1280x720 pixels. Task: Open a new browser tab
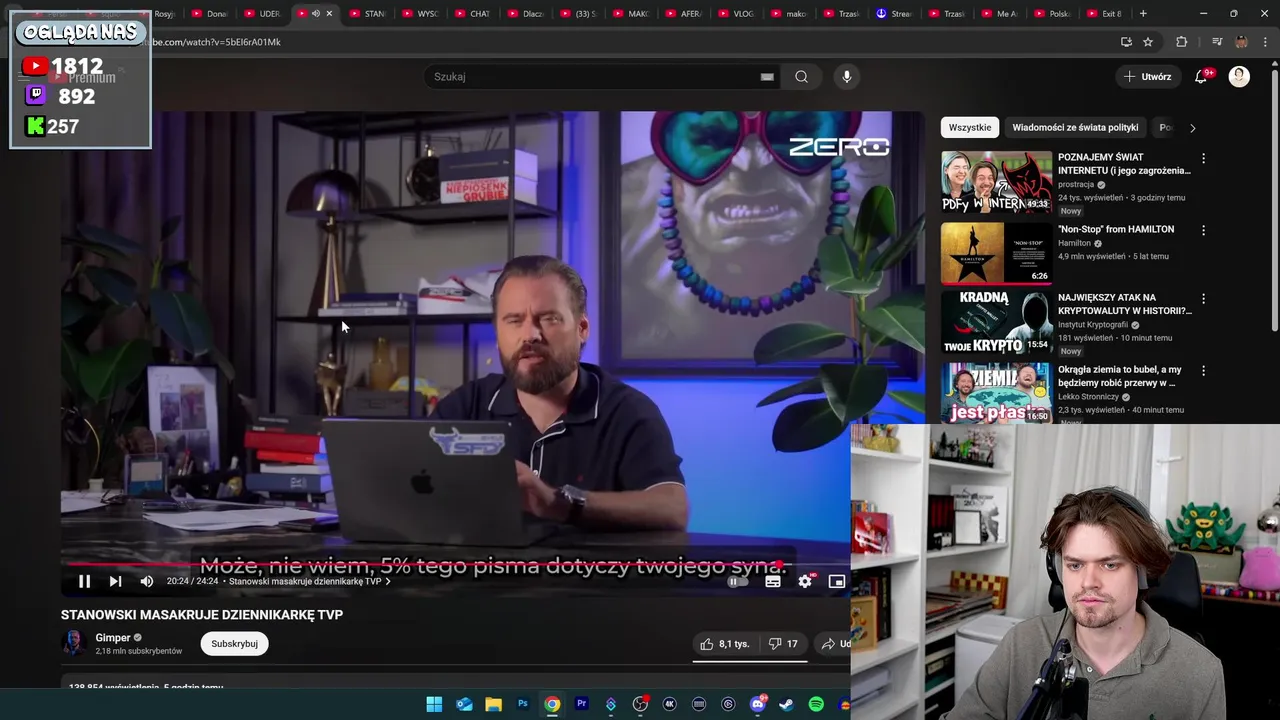[1143, 14]
